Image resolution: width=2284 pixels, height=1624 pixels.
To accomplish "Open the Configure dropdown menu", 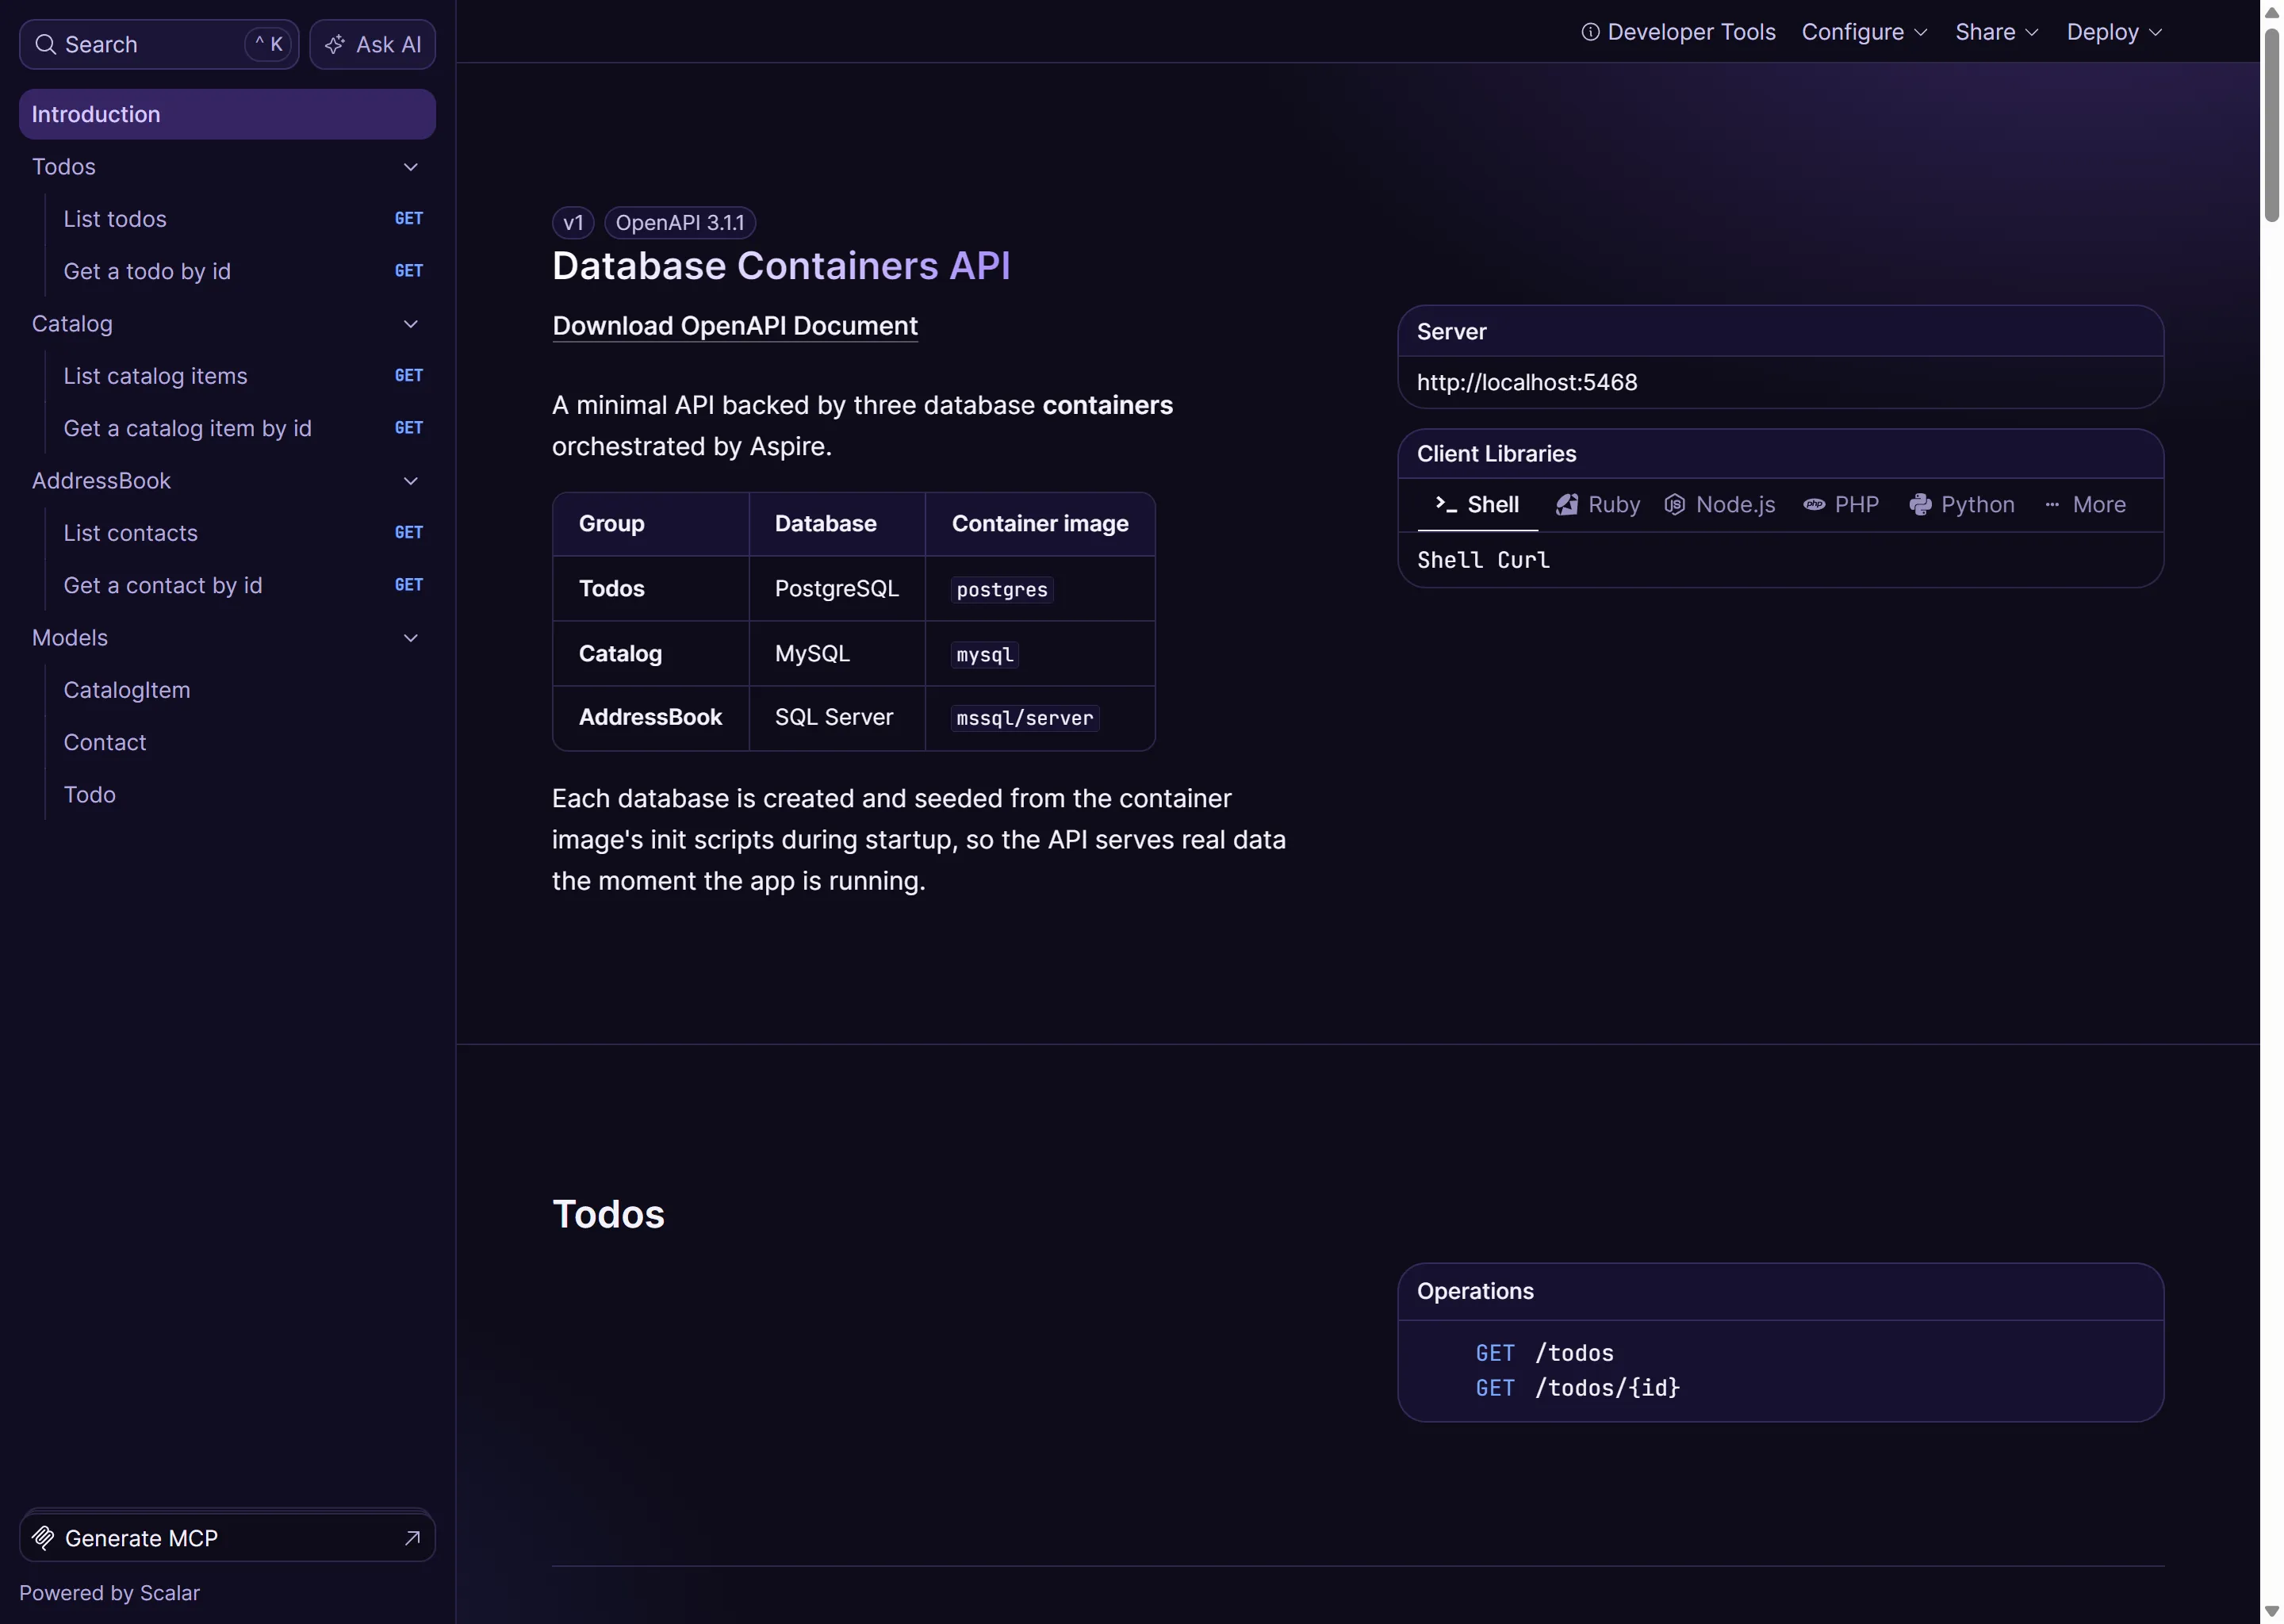I will tap(1864, 32).
